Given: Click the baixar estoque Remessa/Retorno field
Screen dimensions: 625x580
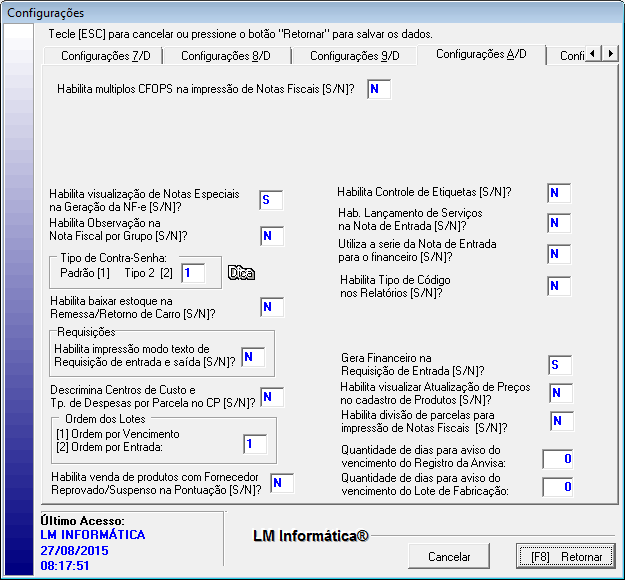Looking at the screenshot, I should pyautogui.click(x=272, y=308).
